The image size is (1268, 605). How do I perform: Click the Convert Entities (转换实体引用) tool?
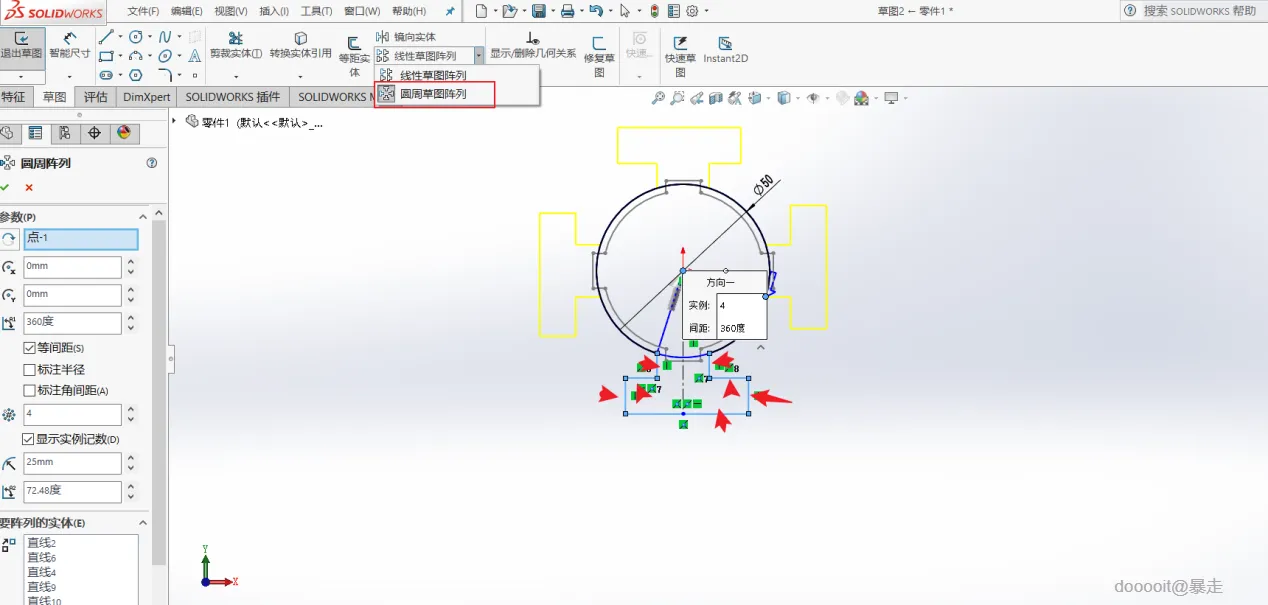point(300,46)
